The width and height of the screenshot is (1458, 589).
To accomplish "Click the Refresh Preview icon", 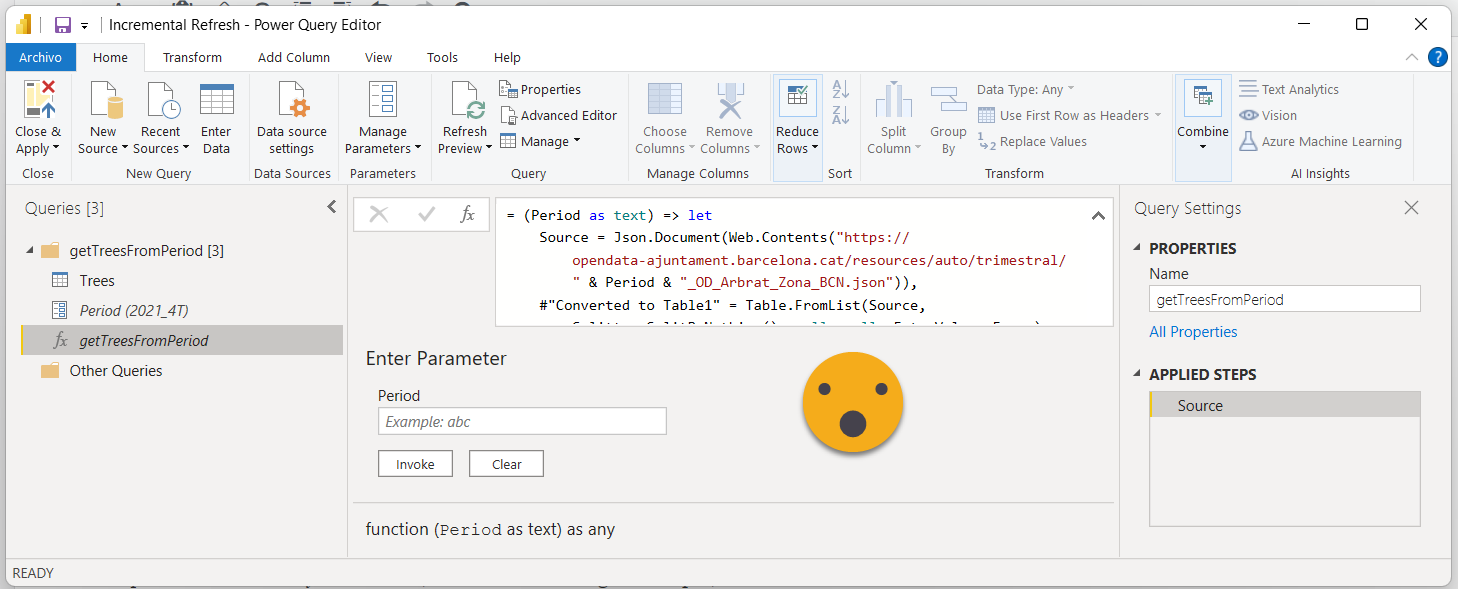I will tap(466, 101).
